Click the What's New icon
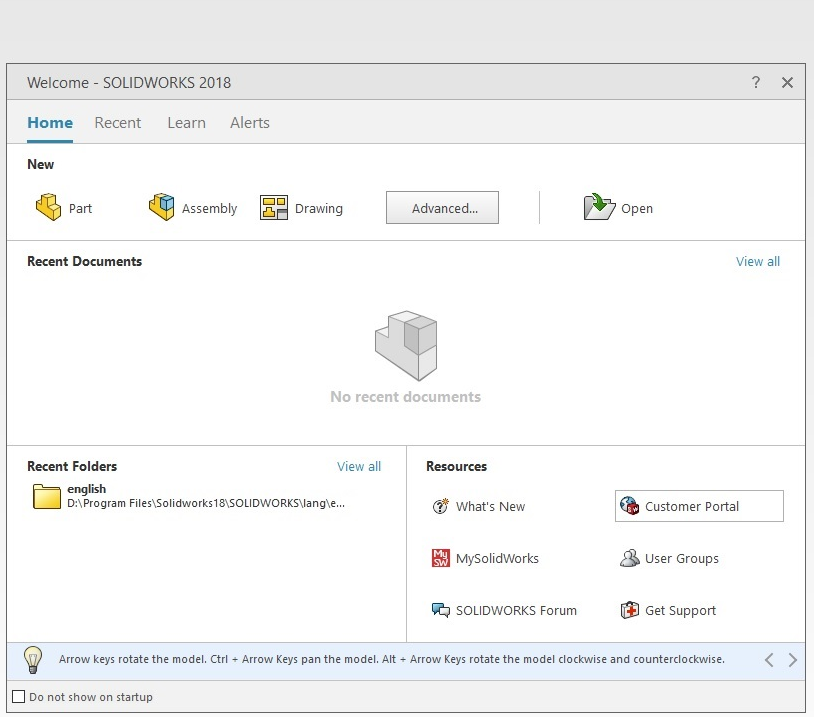The height and width of the screenshot is (717, 814). 441,506
